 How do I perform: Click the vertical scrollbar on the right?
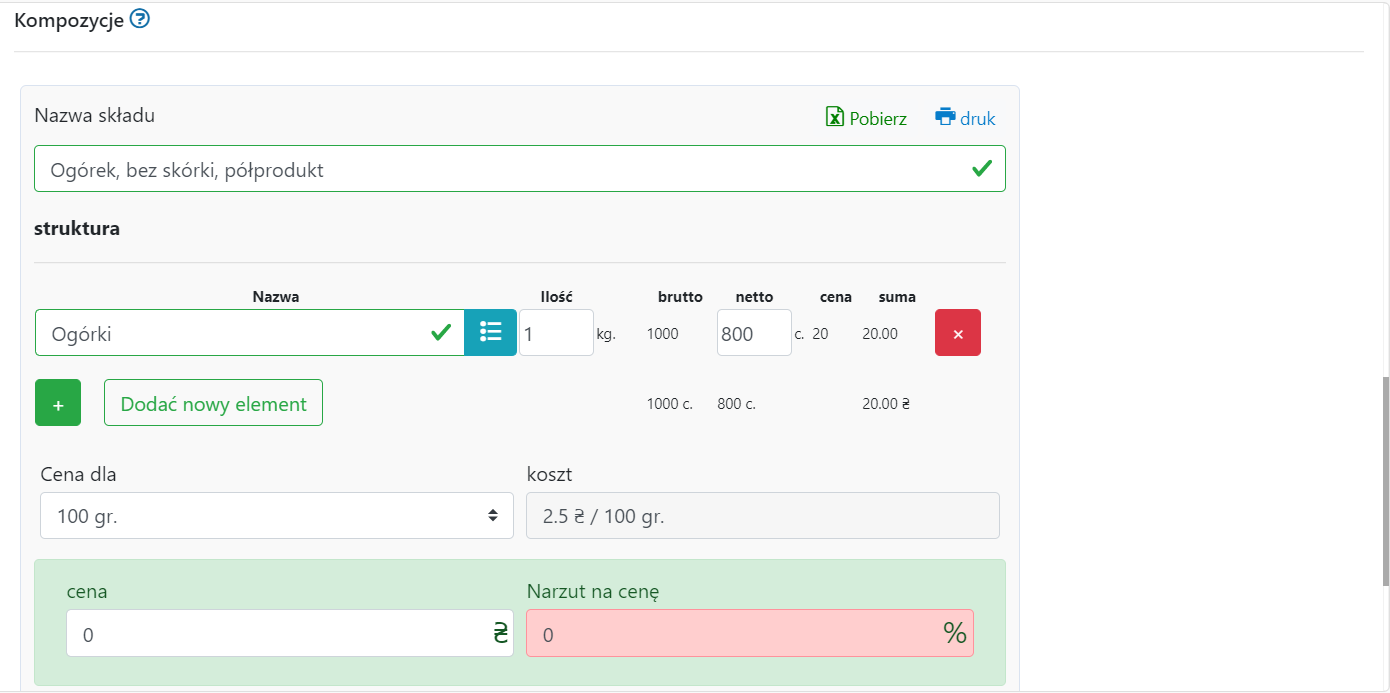(x=1385, y=480)
